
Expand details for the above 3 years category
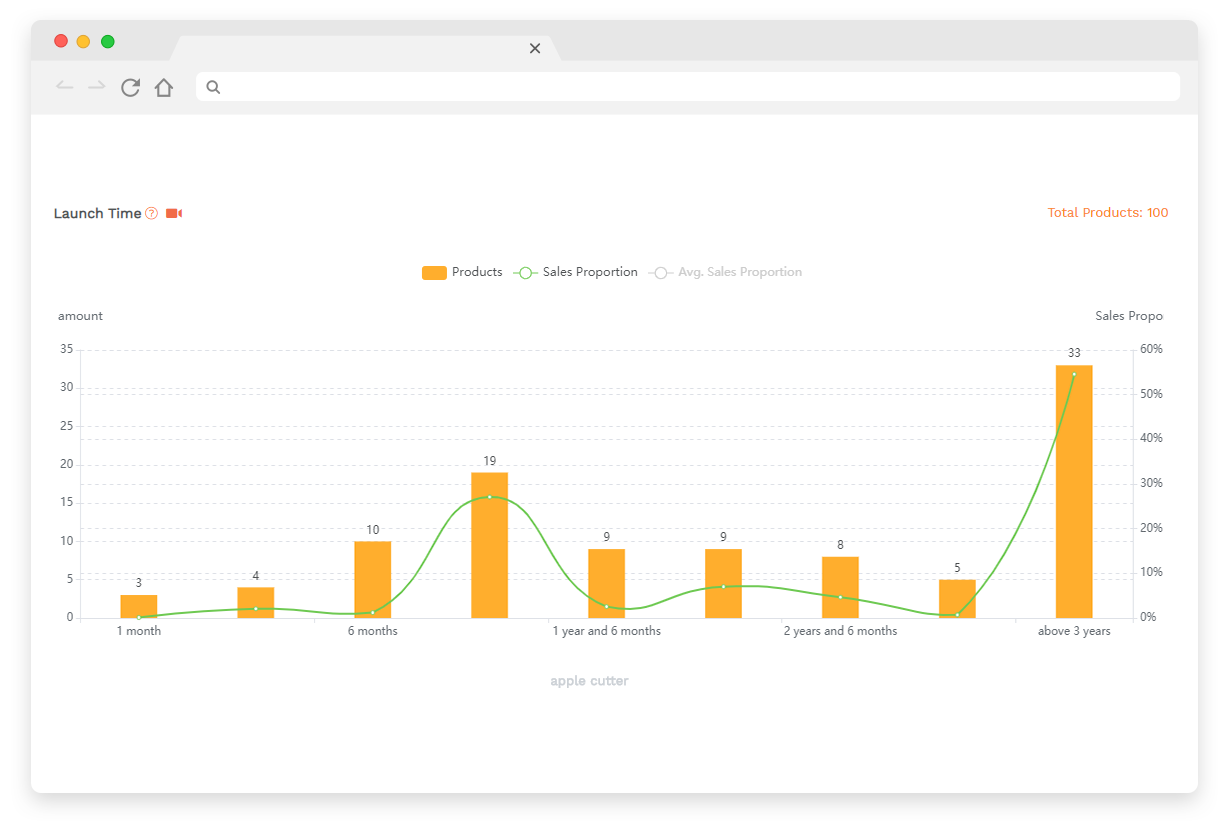point(1072,631)
